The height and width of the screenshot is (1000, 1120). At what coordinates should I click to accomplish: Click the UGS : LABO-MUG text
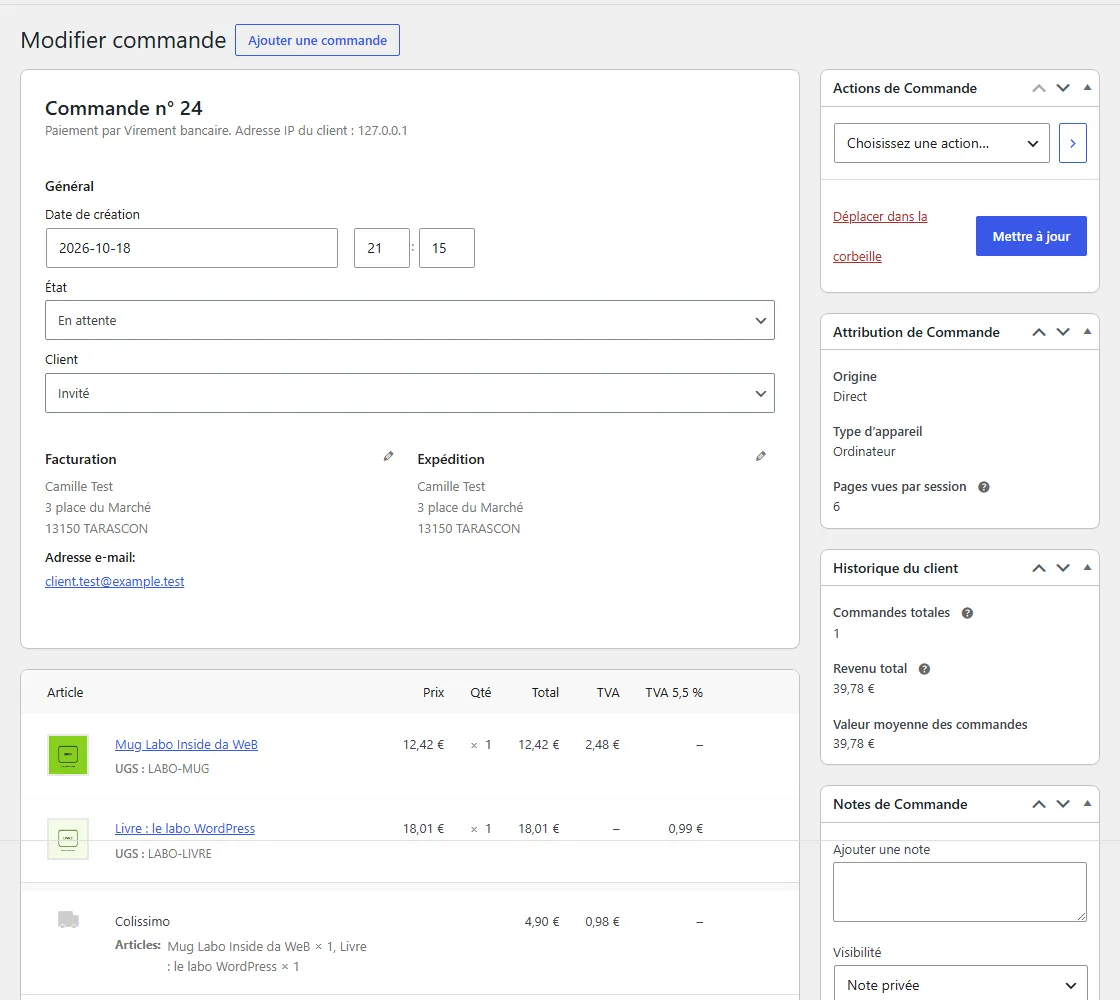coord(162,769)
